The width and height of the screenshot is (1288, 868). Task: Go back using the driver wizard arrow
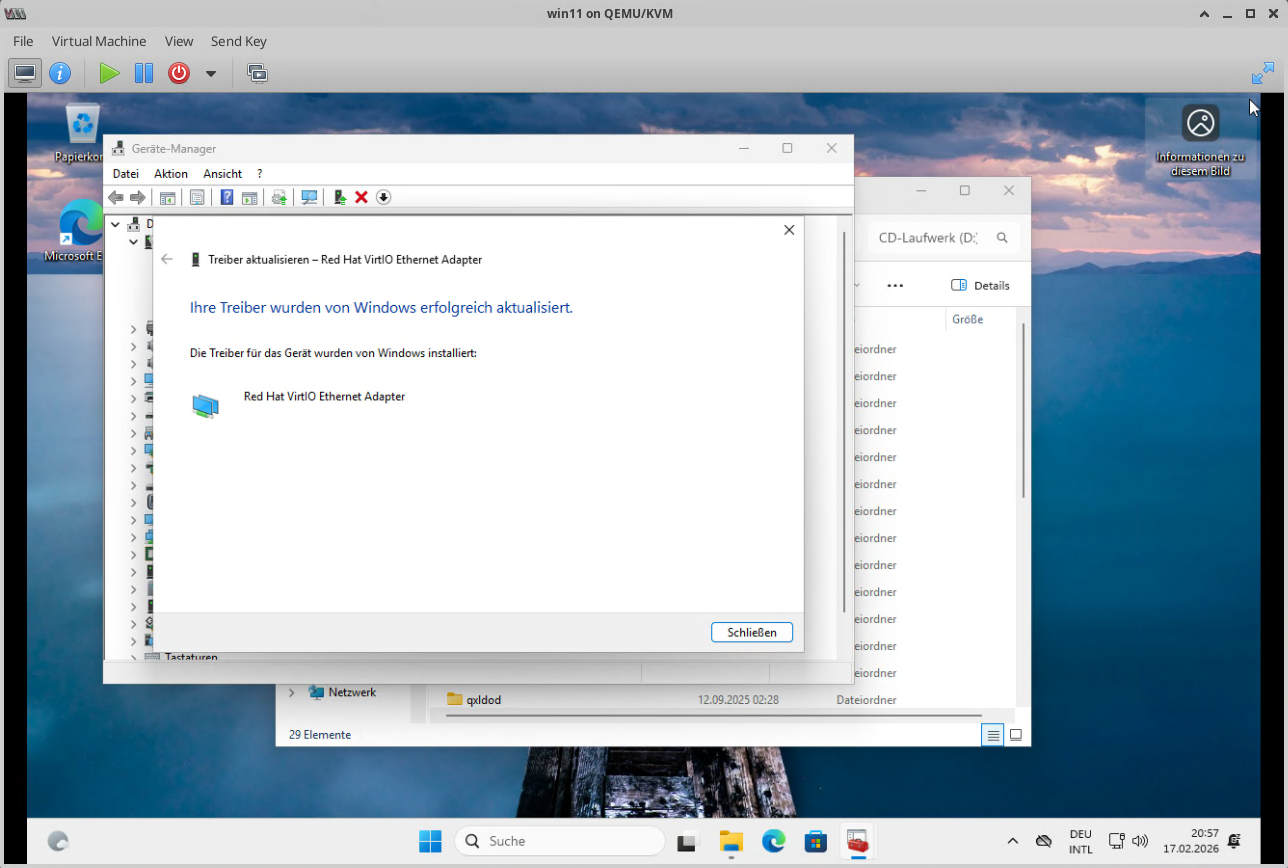(167, 259)
